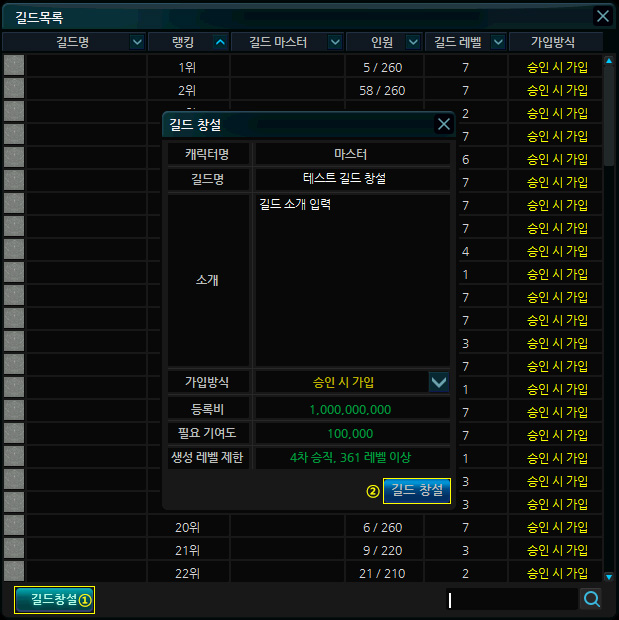The image size is (619, 620).
Task: Sort by 랭킹 using its header arrow
Action: [220, 42]
